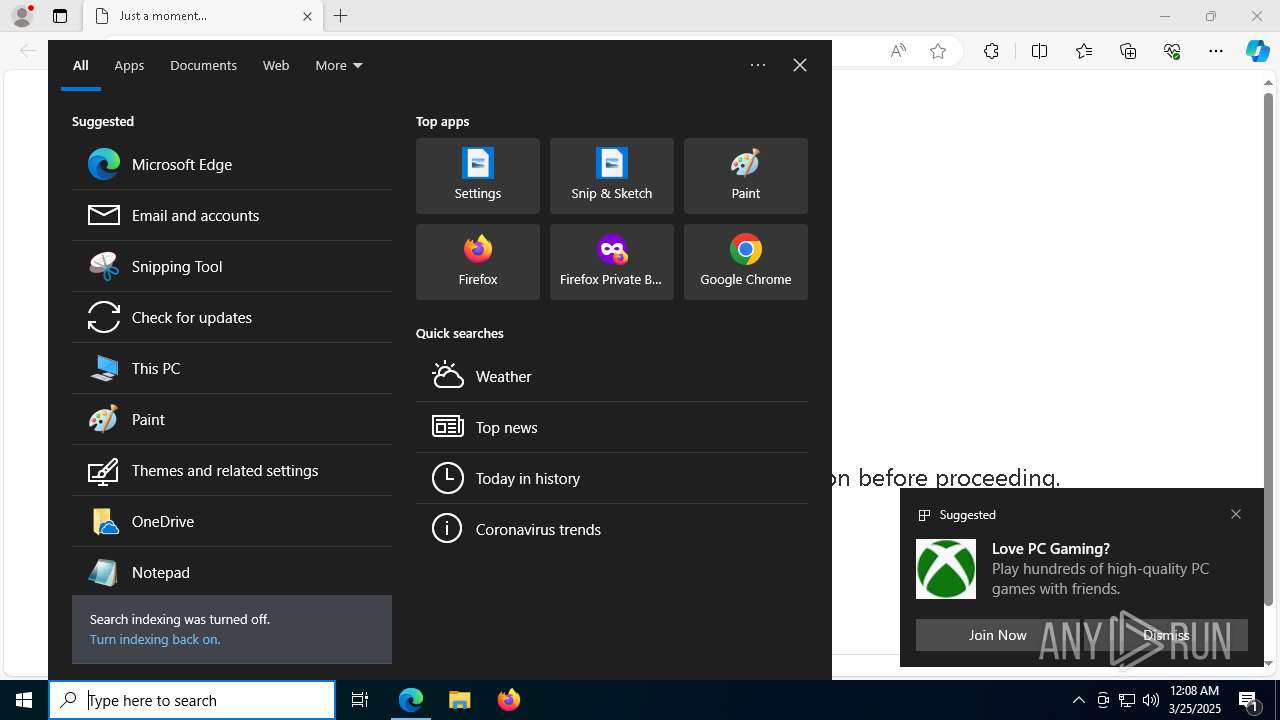The height and width of the screenshot is (720, 1280).
Task: Focus the taskbar search box
Action: coord(192,700)
